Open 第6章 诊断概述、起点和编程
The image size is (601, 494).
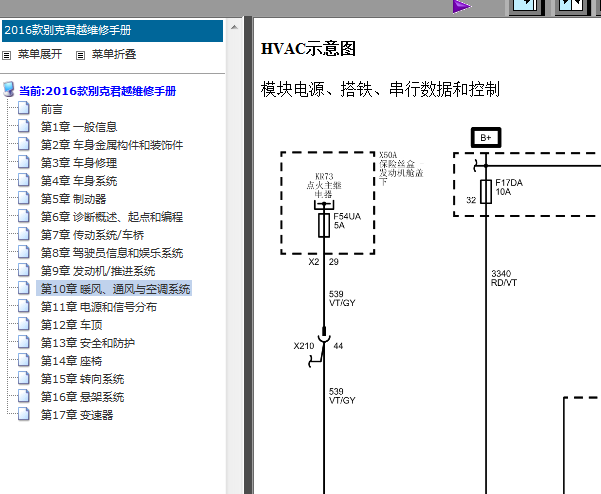pyautogui.click(x=112, y=217)
